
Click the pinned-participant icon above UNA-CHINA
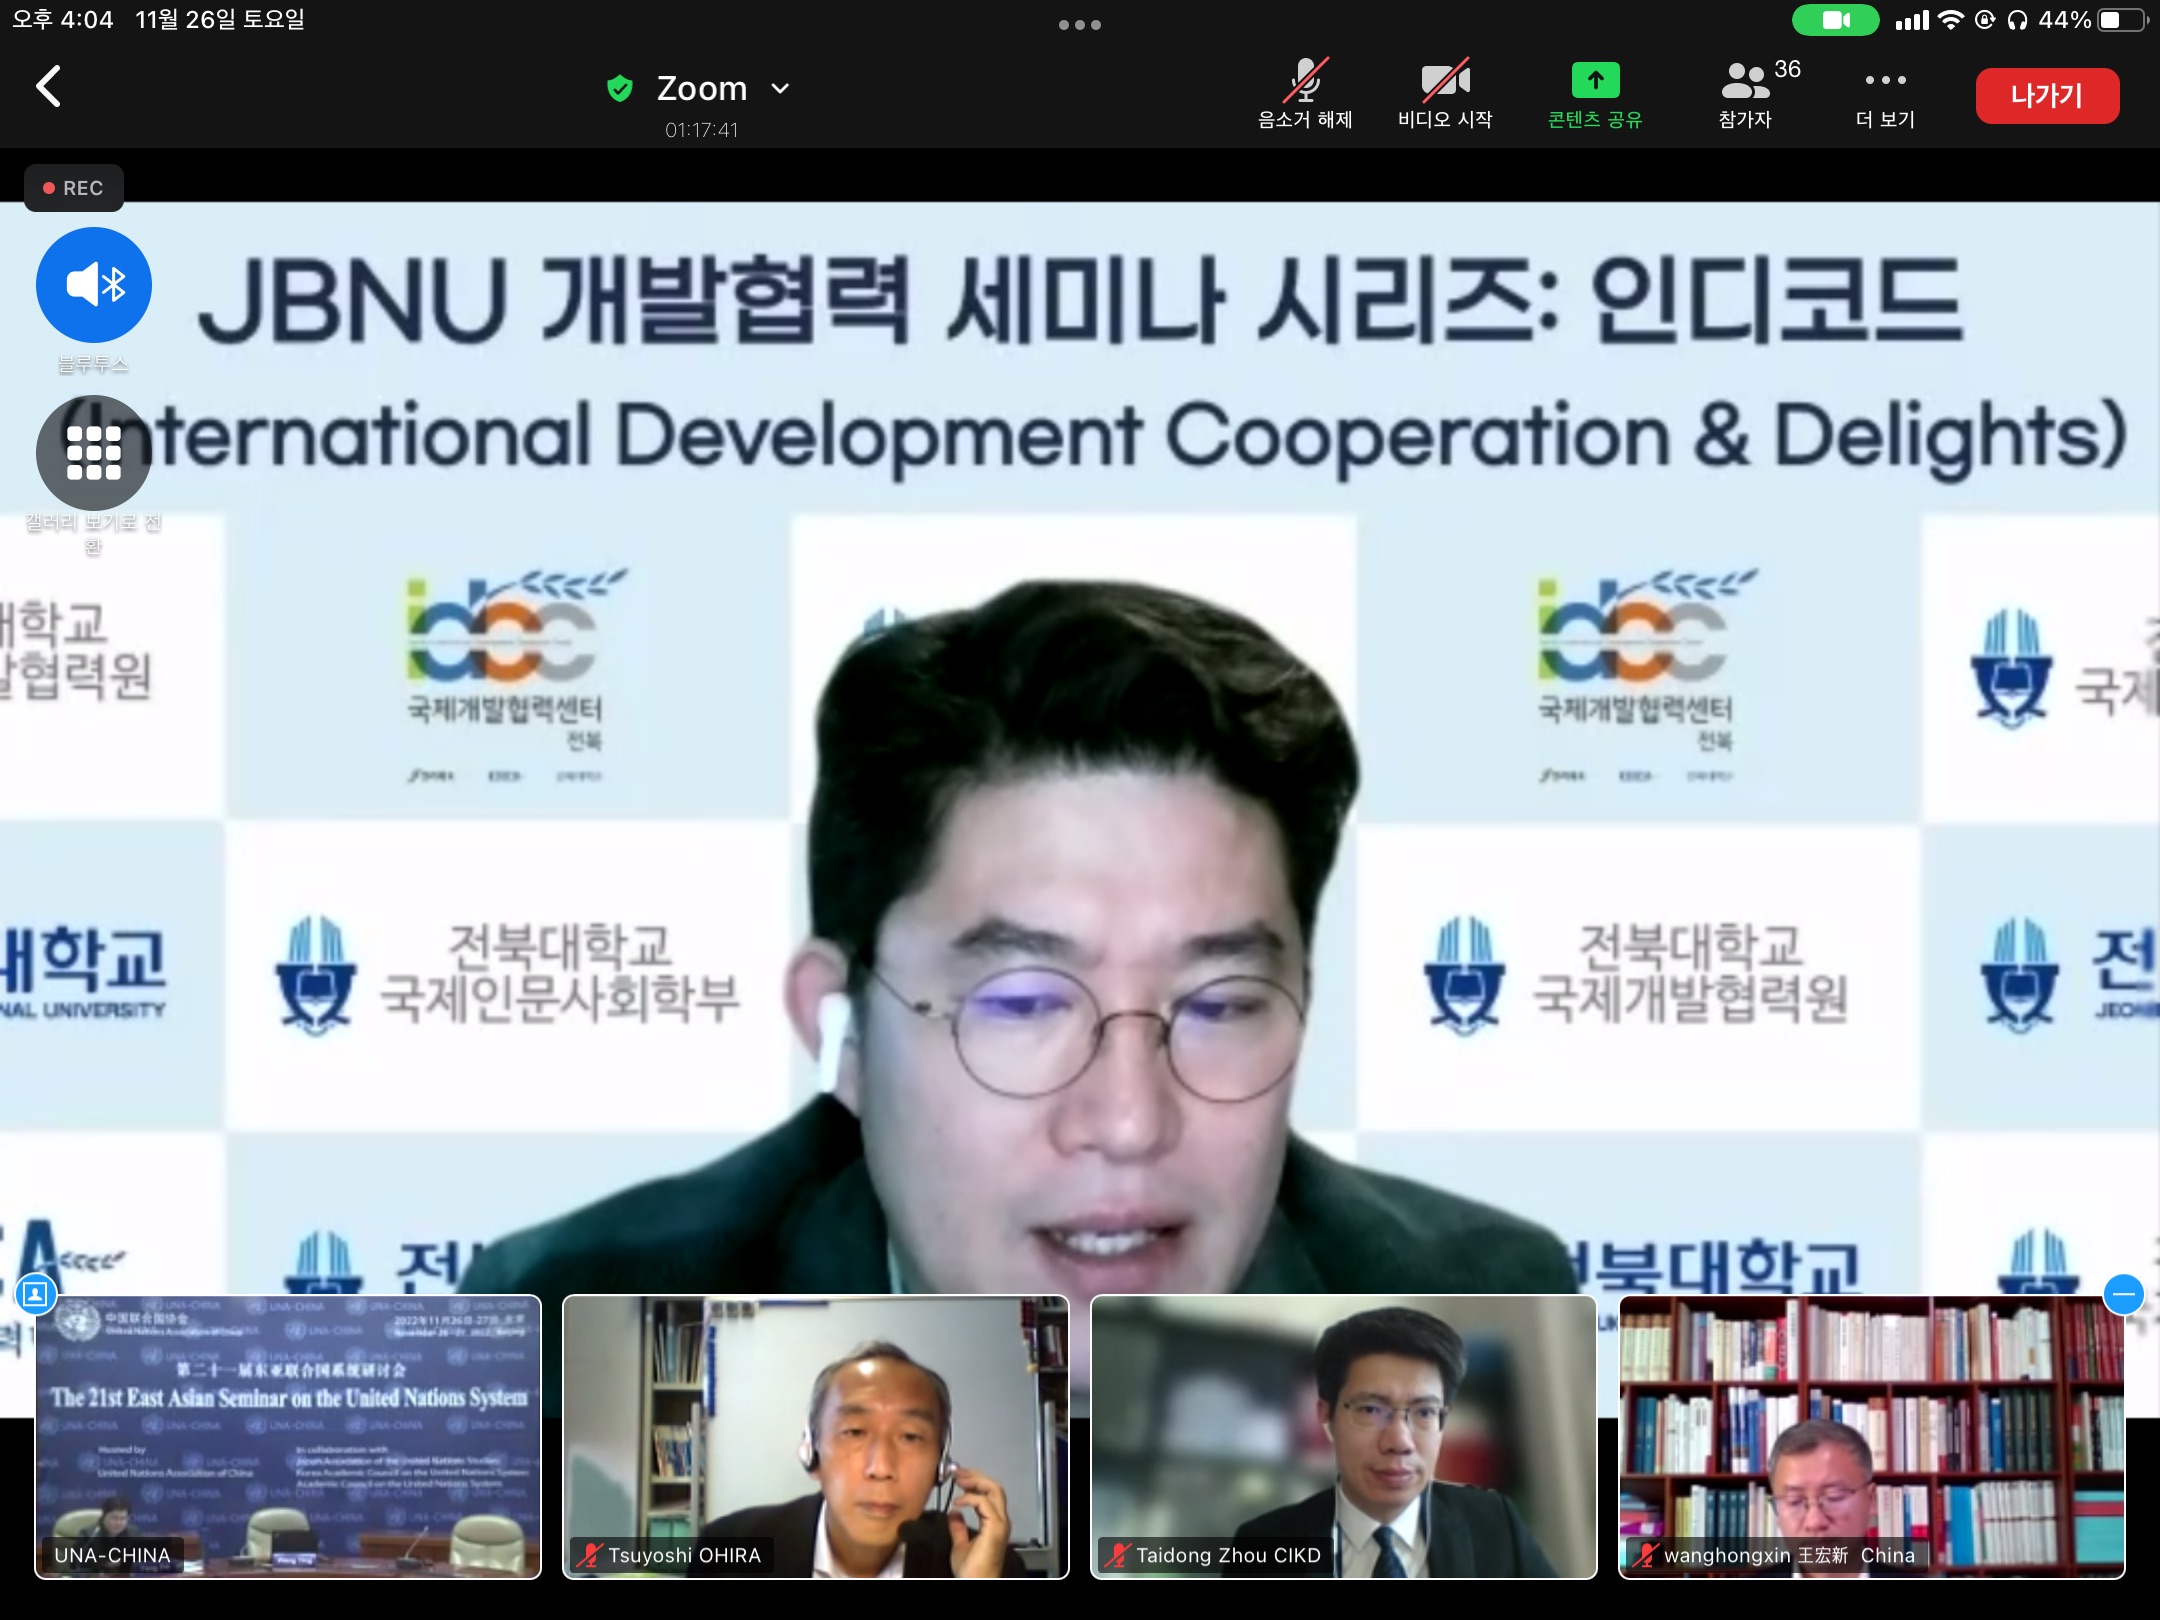tap(35, 1294)
